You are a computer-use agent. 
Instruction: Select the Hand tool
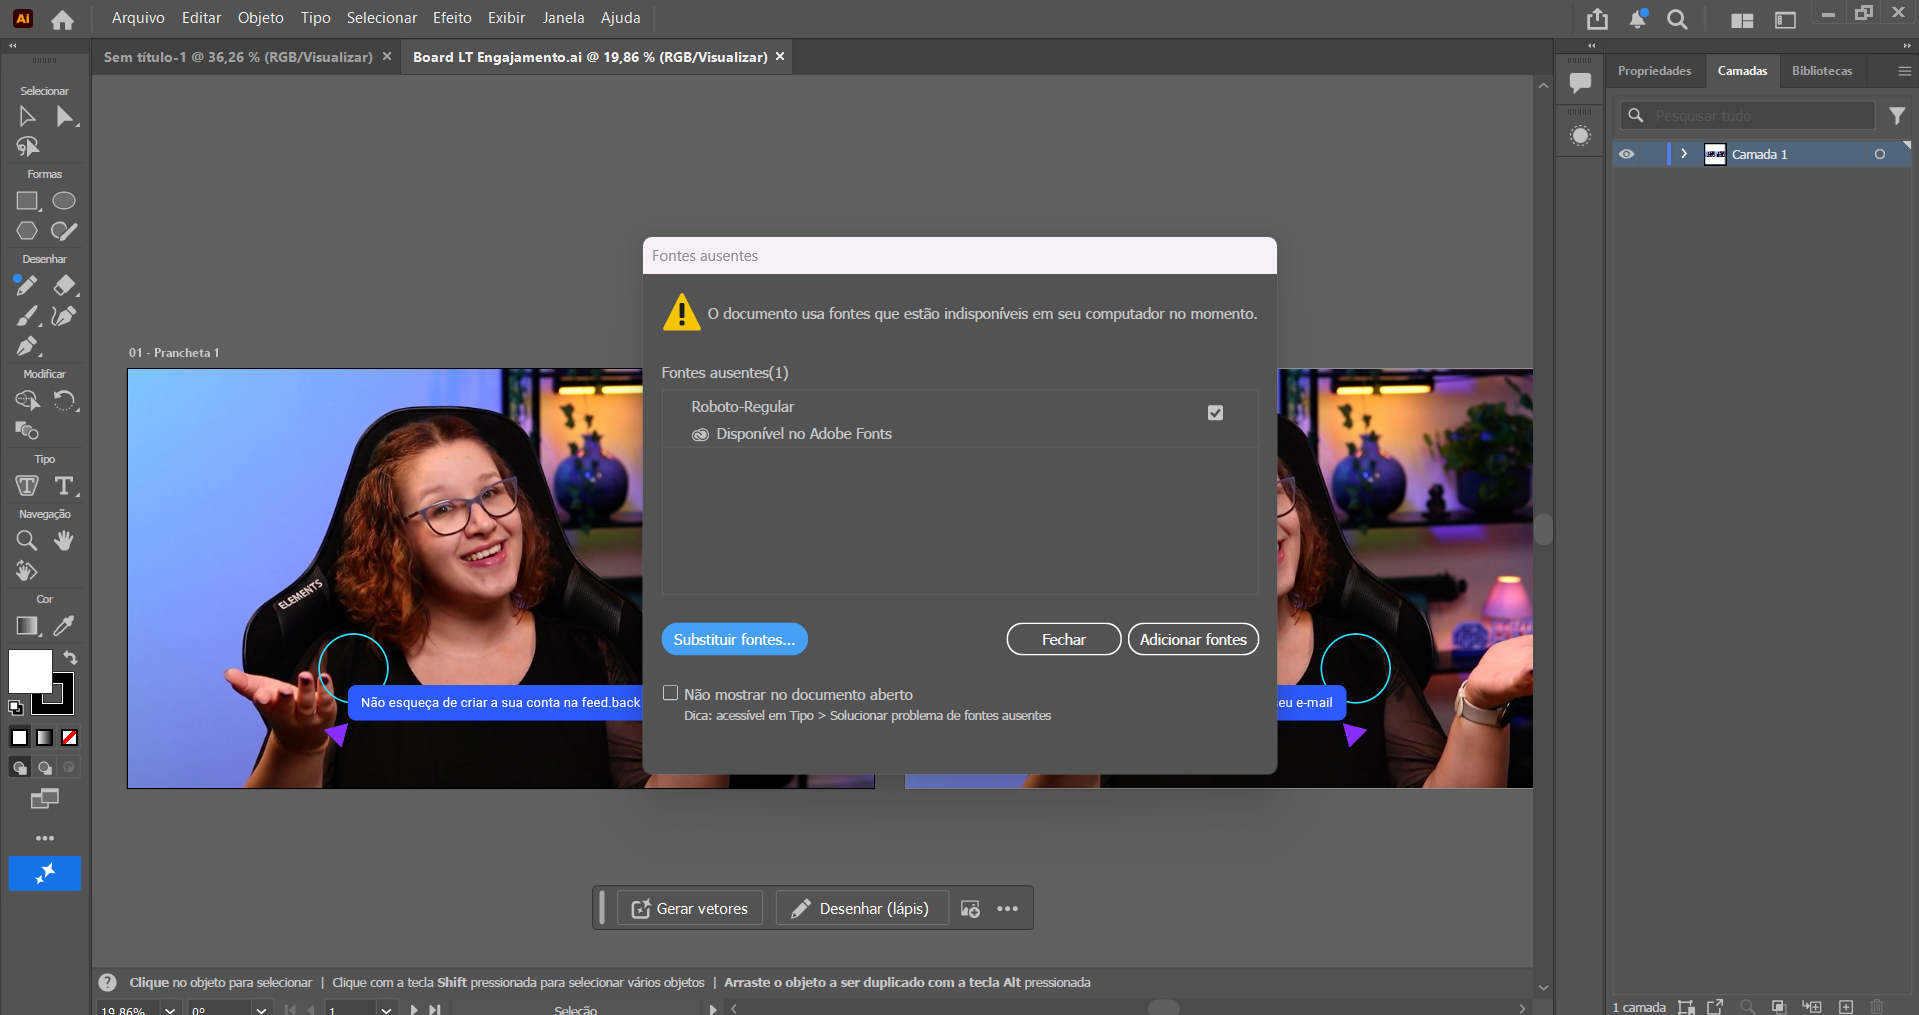64,541
